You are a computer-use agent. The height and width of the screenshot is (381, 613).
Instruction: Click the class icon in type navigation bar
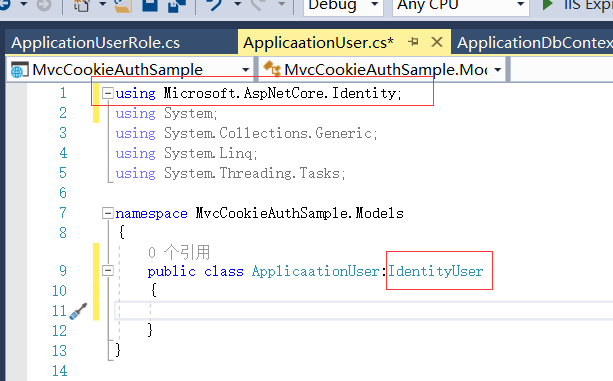tap(272, 68)
